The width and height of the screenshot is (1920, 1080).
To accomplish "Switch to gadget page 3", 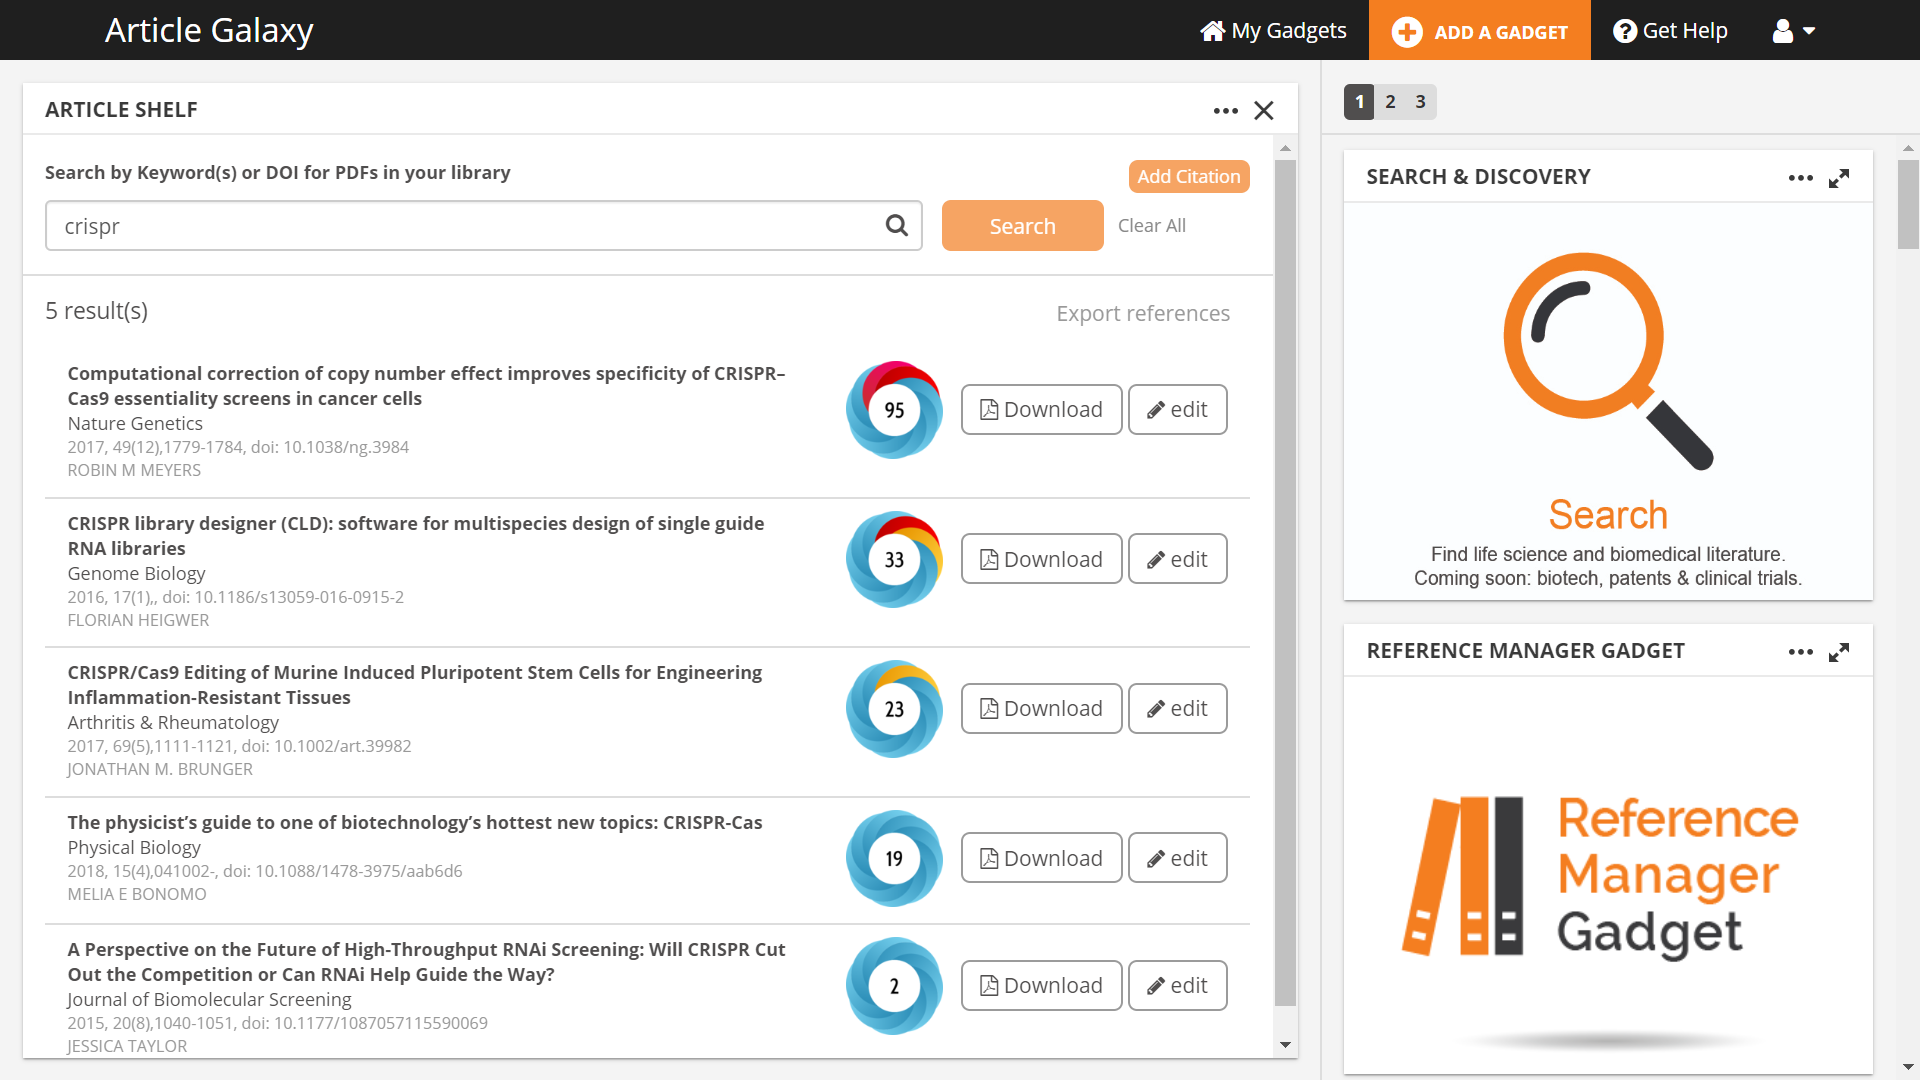I will [1420, 102].
